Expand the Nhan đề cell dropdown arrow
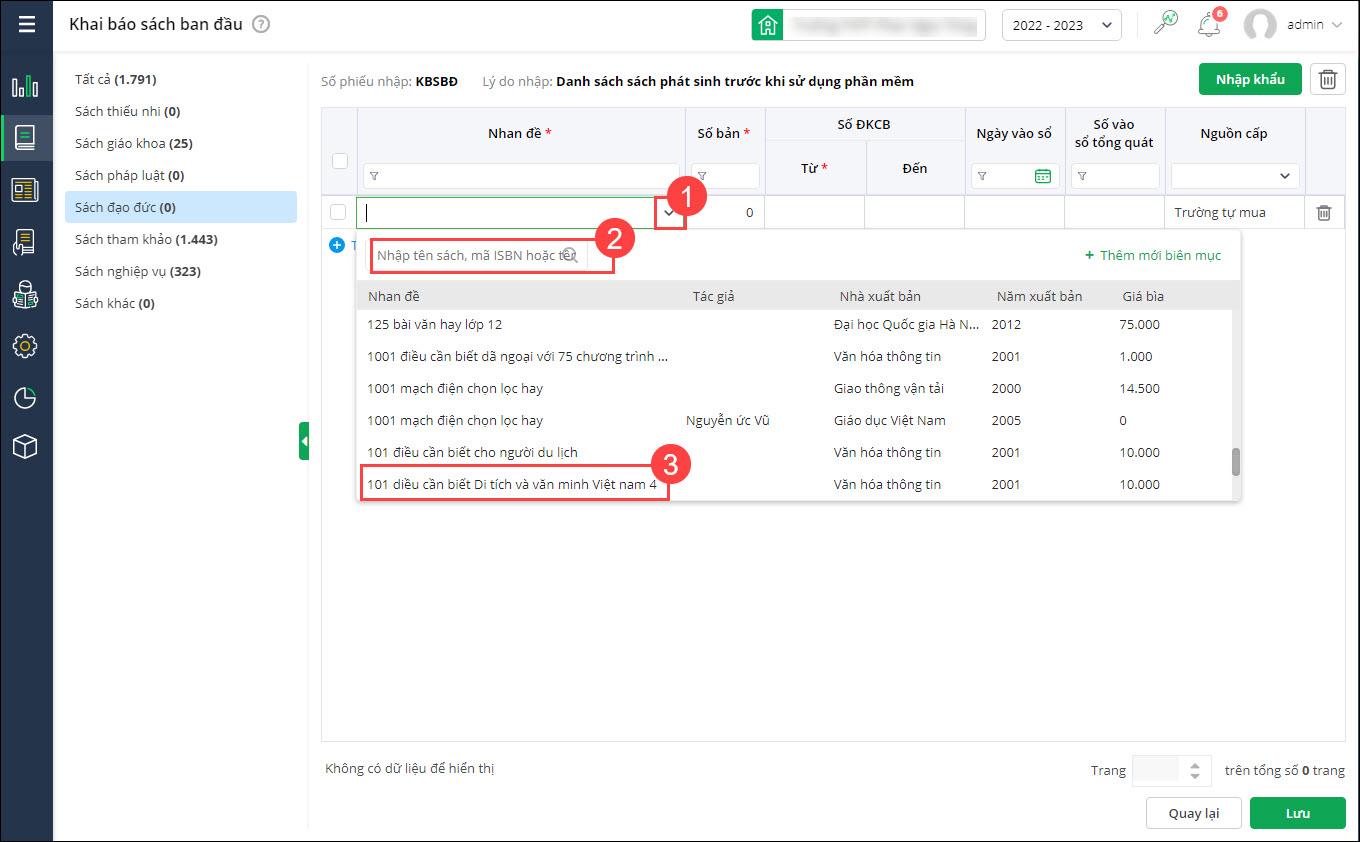Image resolution: width=1360 pixels, height=842 pixels. 669,212
